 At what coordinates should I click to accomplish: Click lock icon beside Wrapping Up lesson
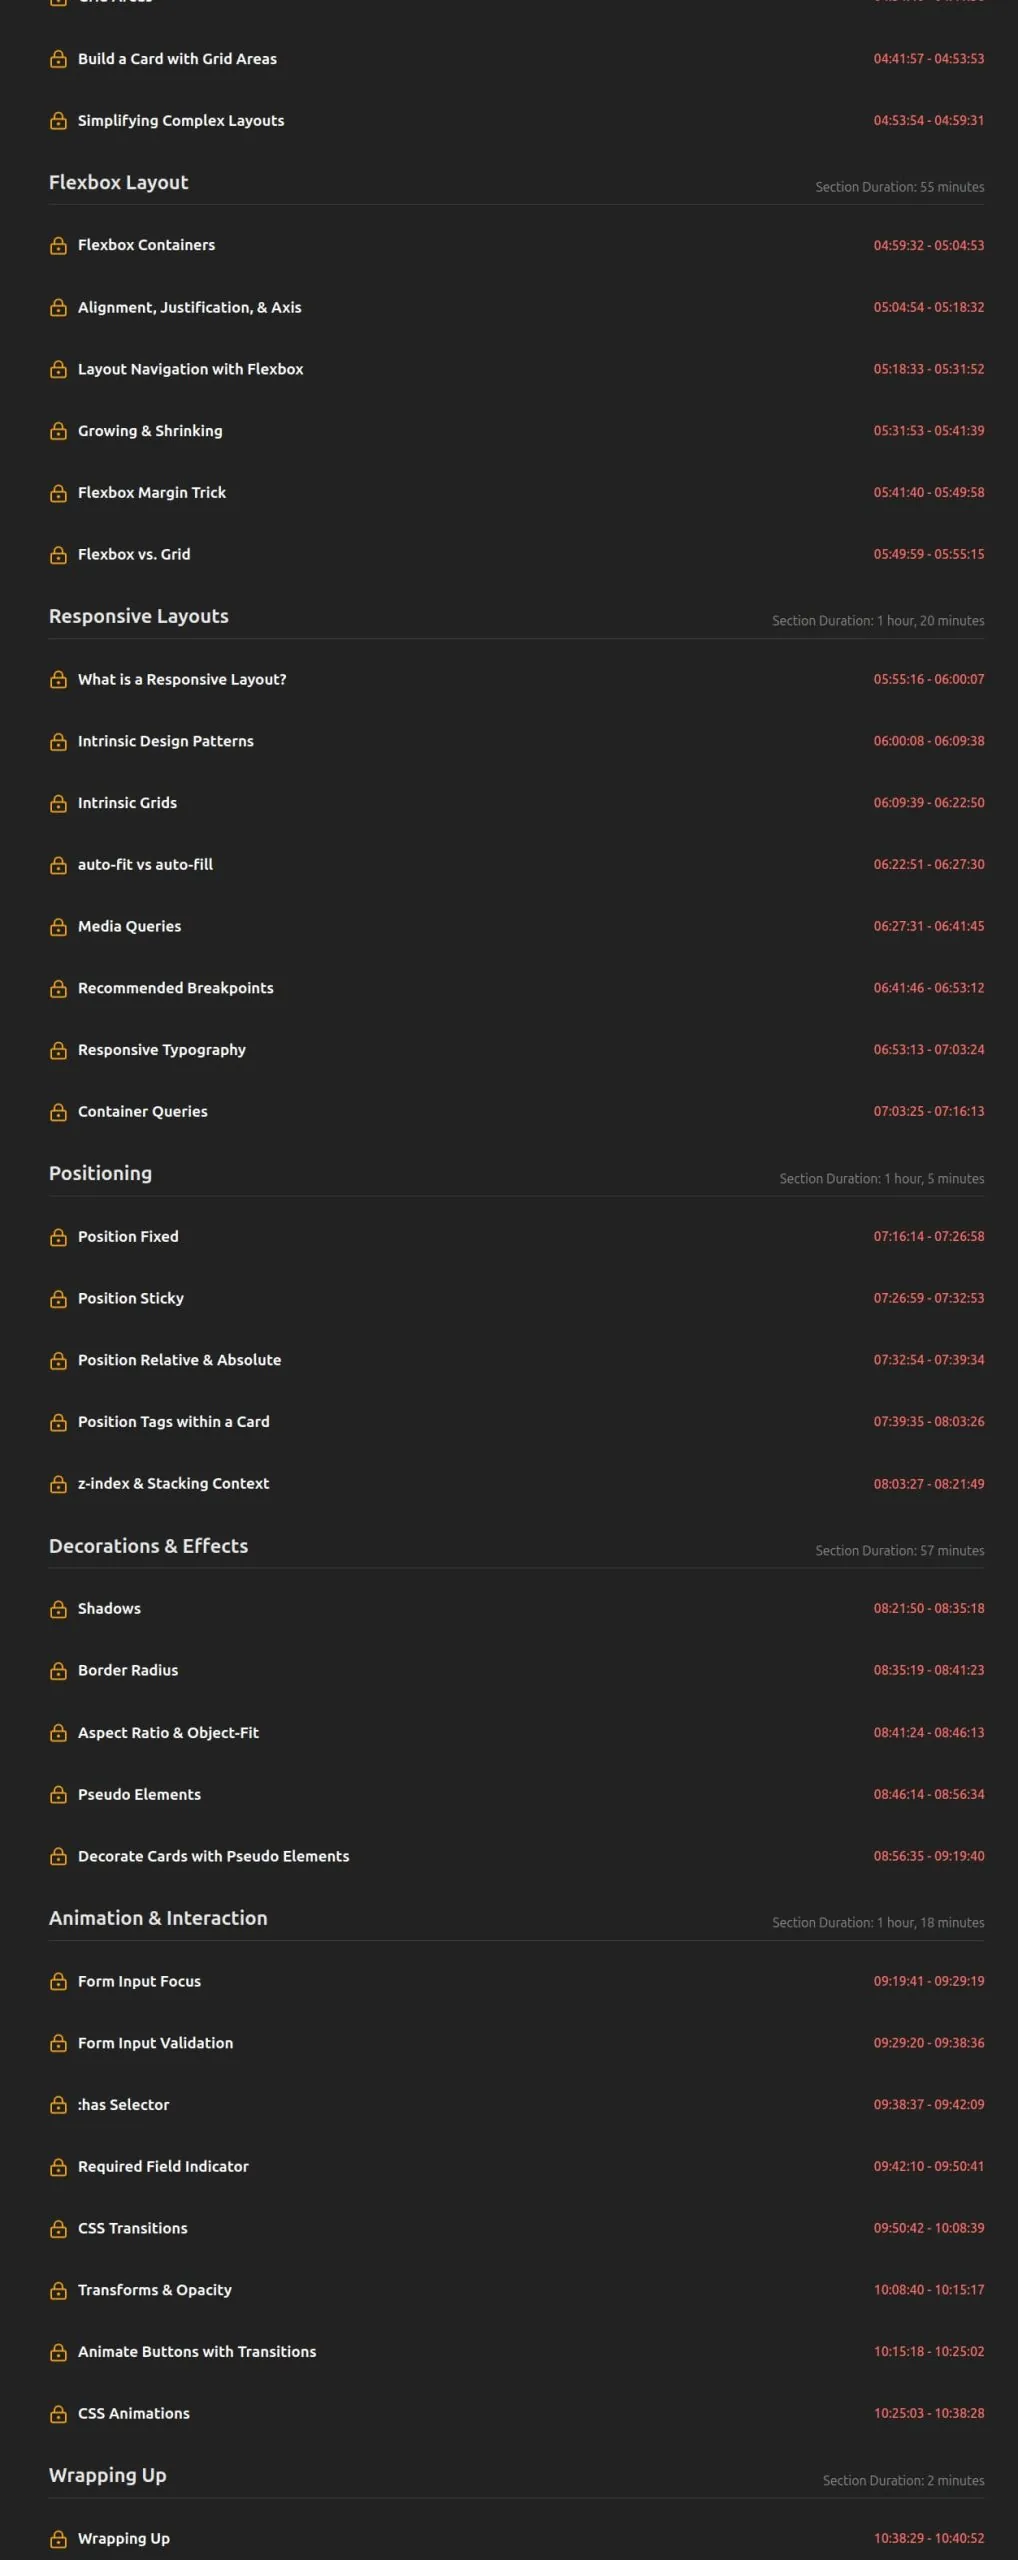58,2538
